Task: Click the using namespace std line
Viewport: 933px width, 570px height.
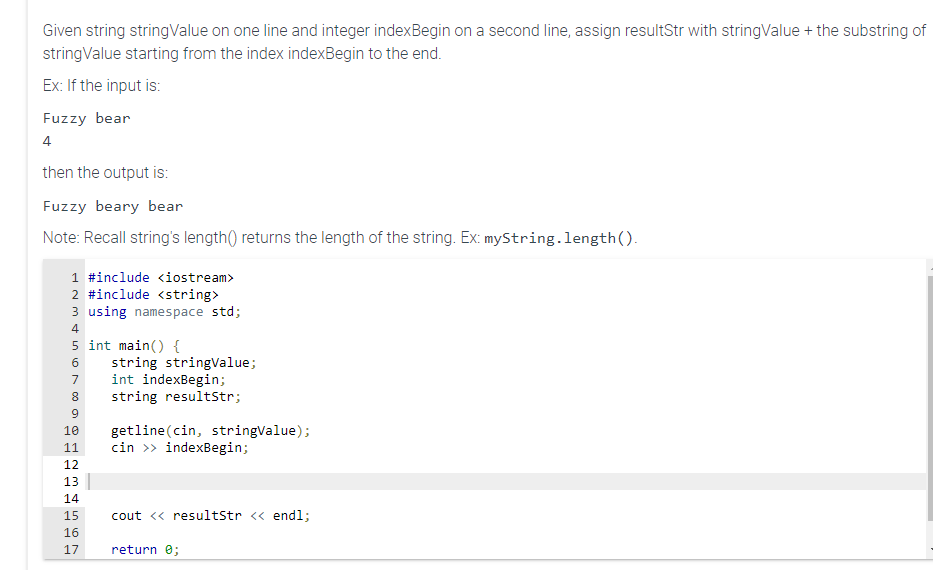Action: tap(164, 312)
